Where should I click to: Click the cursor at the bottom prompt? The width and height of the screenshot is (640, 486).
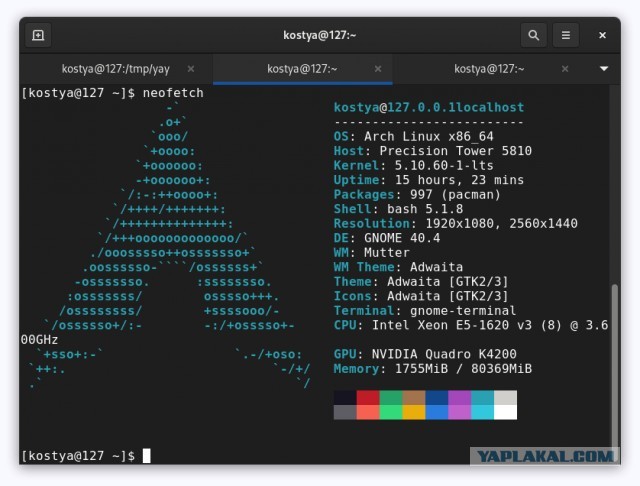pos(147,456)
